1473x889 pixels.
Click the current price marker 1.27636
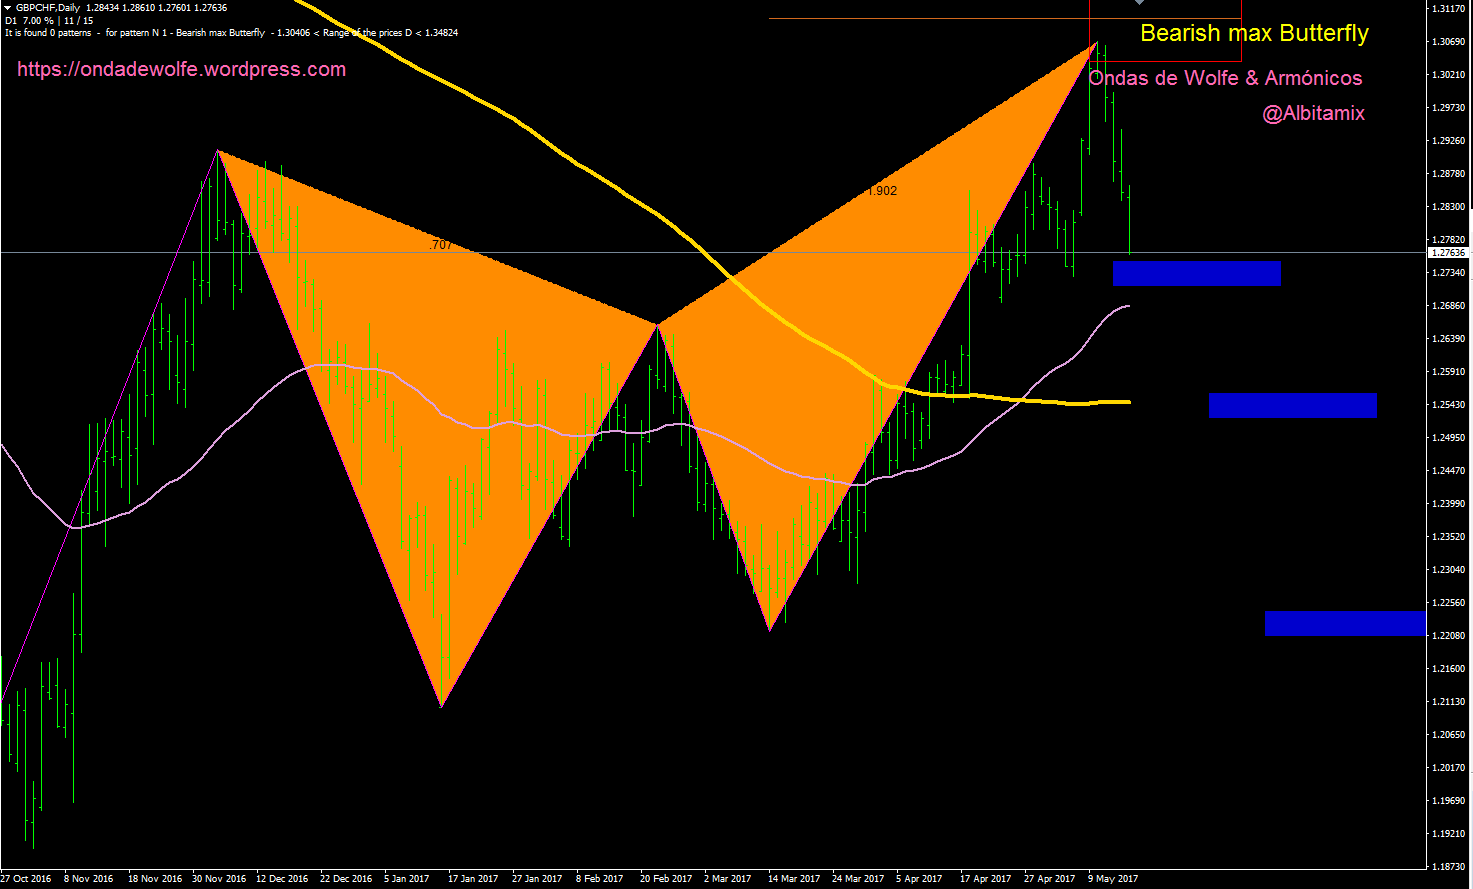(1448, 253)
